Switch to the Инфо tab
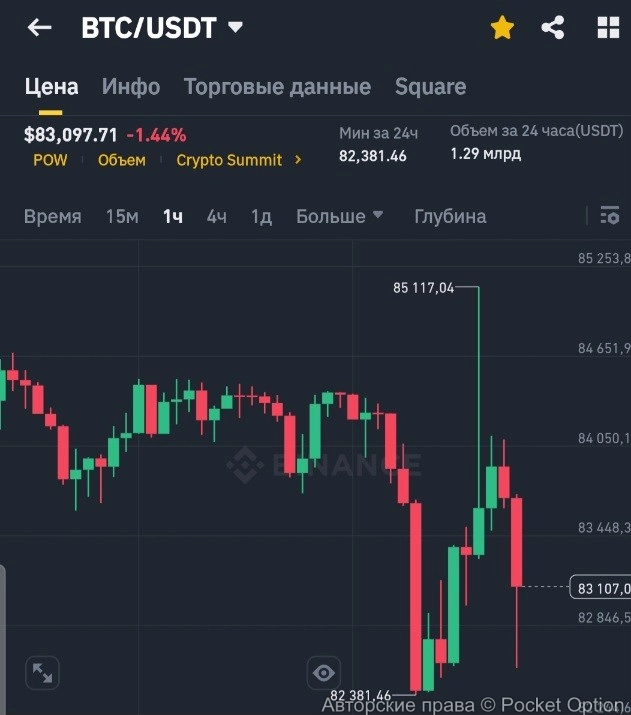 click(131, 87)
